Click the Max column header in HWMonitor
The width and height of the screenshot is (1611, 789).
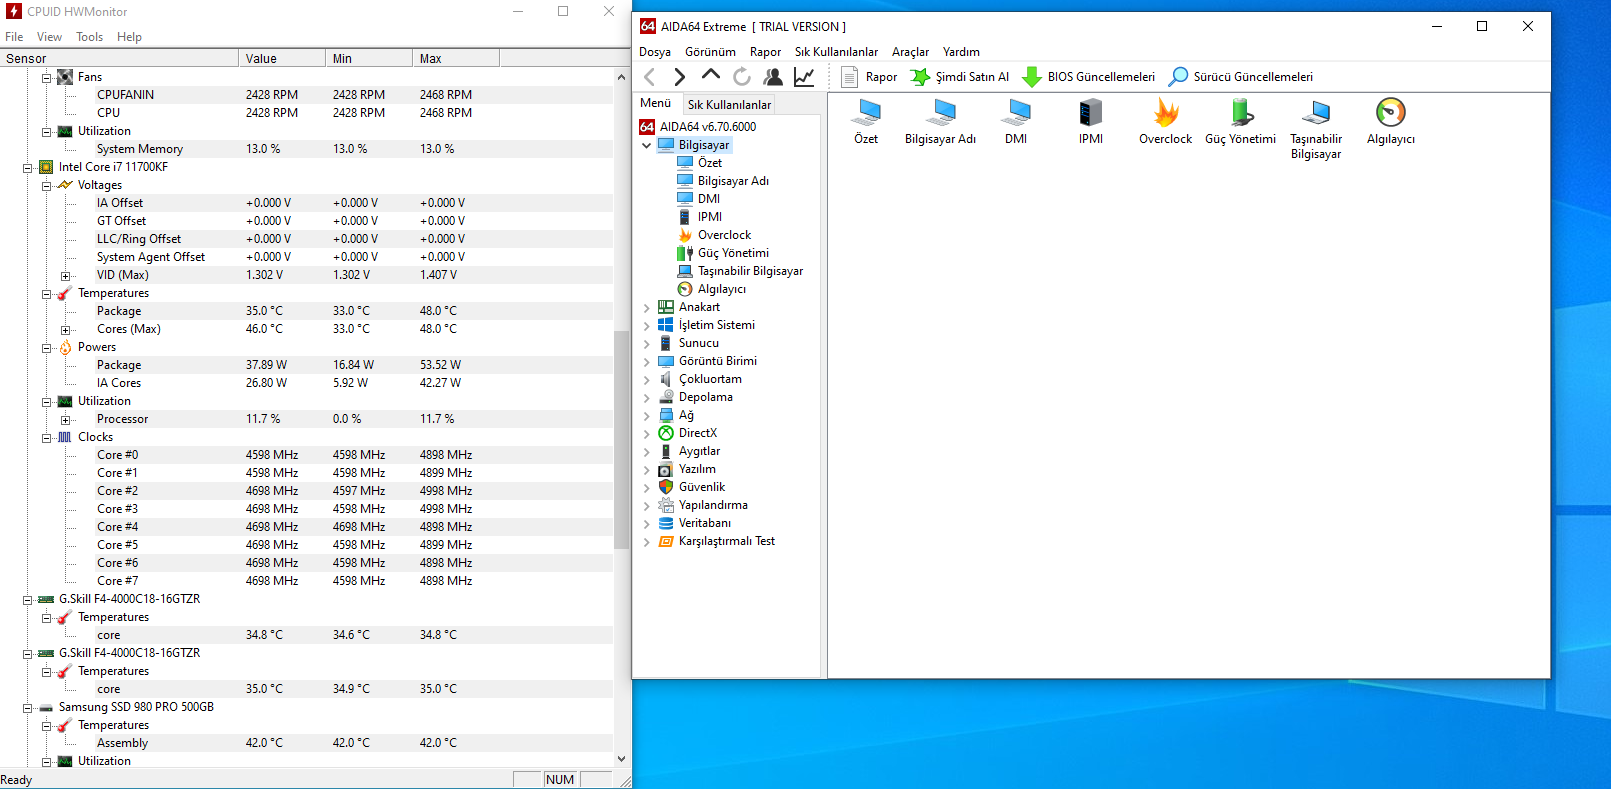456,59
